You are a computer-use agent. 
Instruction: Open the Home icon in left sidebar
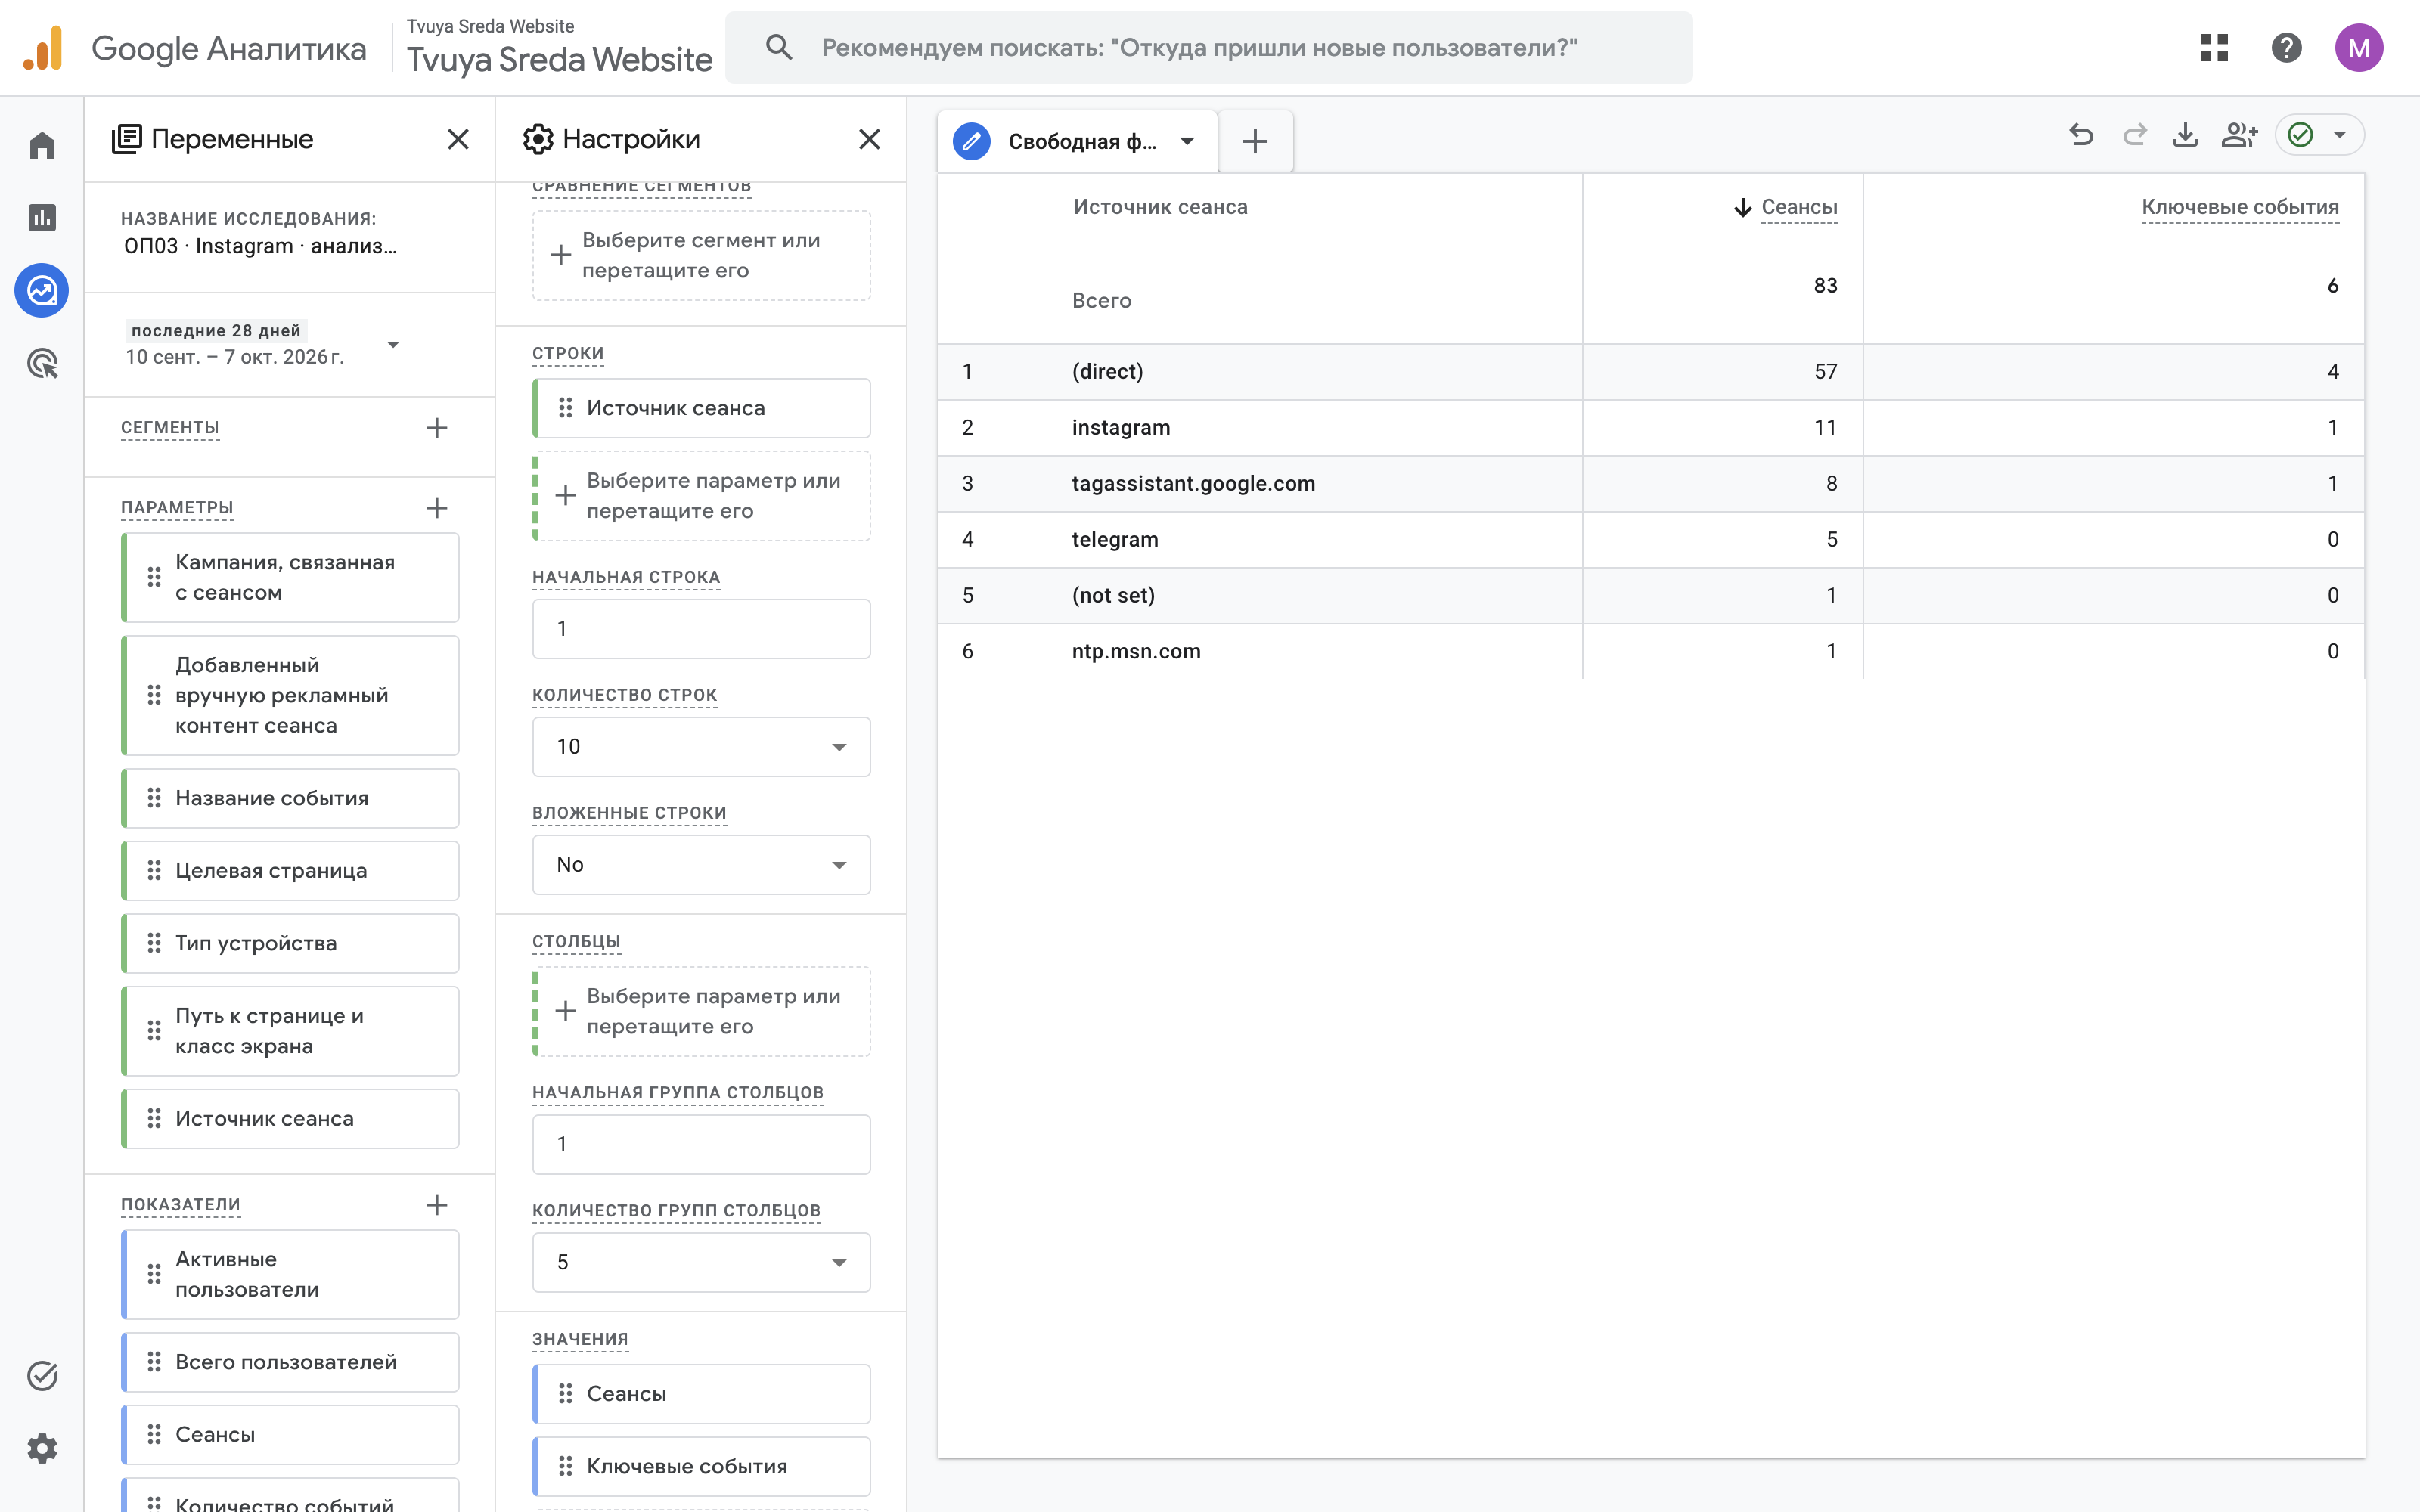point(42,145)
